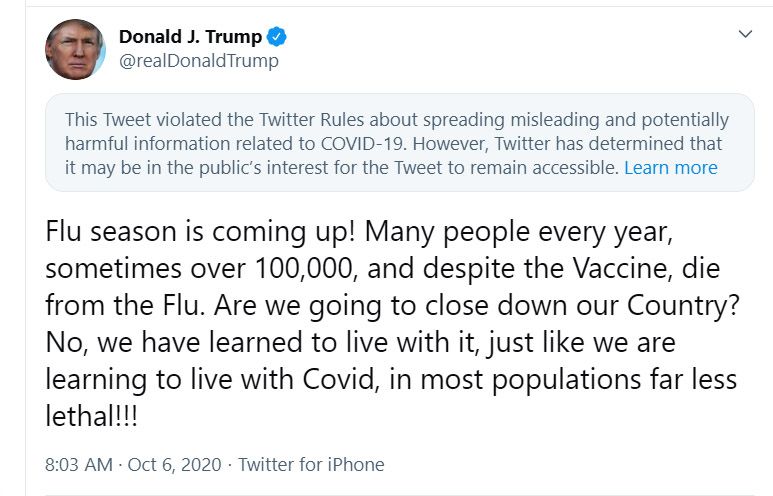
Task: Click the @realDonaldTrump handle
Action: pos(198,61)
